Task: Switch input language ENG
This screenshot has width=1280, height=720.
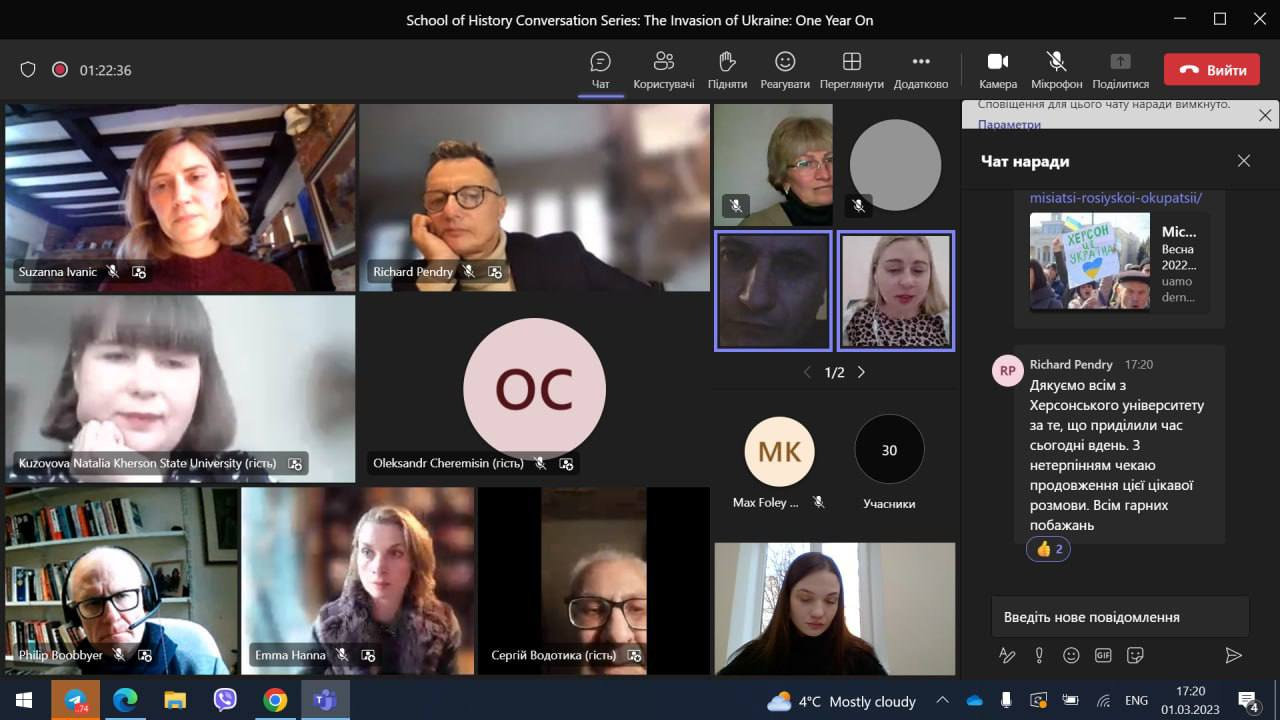Action: (x=1136, y=701)
